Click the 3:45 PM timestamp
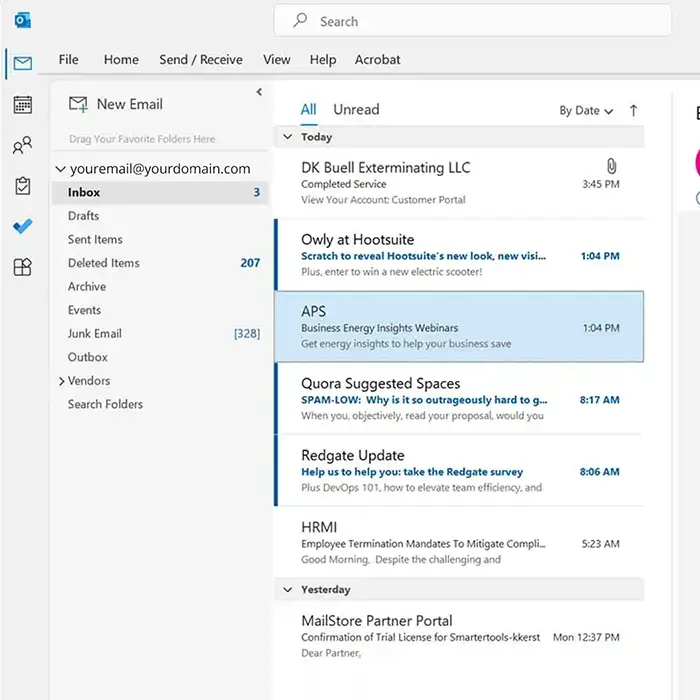The width and height of the screenshot is (700, 700). click(600, 184)
